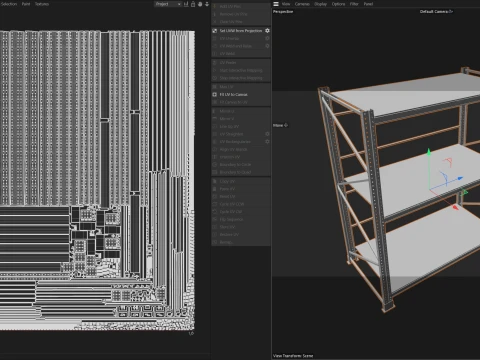Open the Display menu
480x360 pixels.
tap(320, 4)
